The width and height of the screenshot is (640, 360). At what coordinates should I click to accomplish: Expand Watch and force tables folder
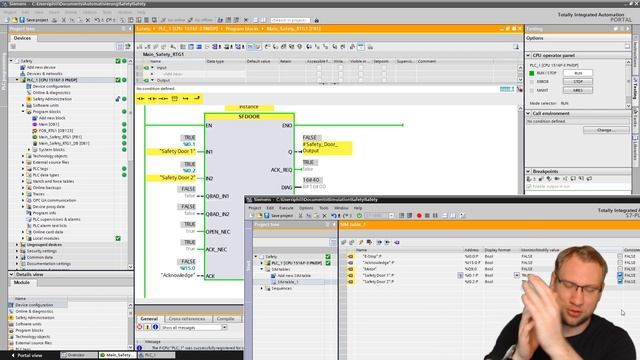point(23,181)
